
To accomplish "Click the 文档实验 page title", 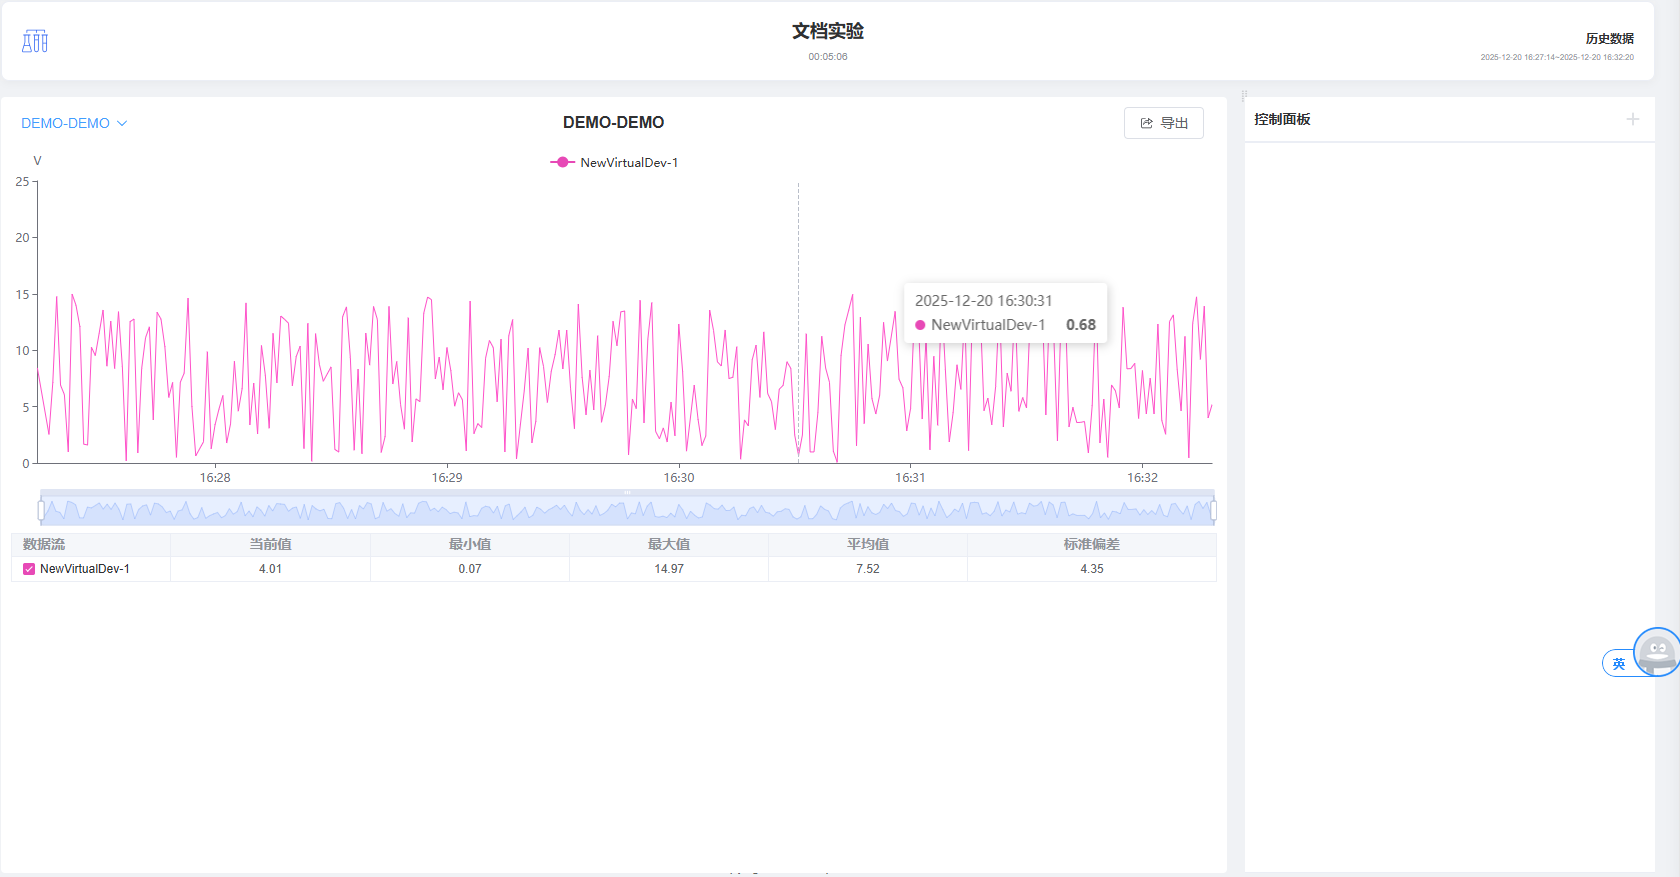I will pos(827,32).
